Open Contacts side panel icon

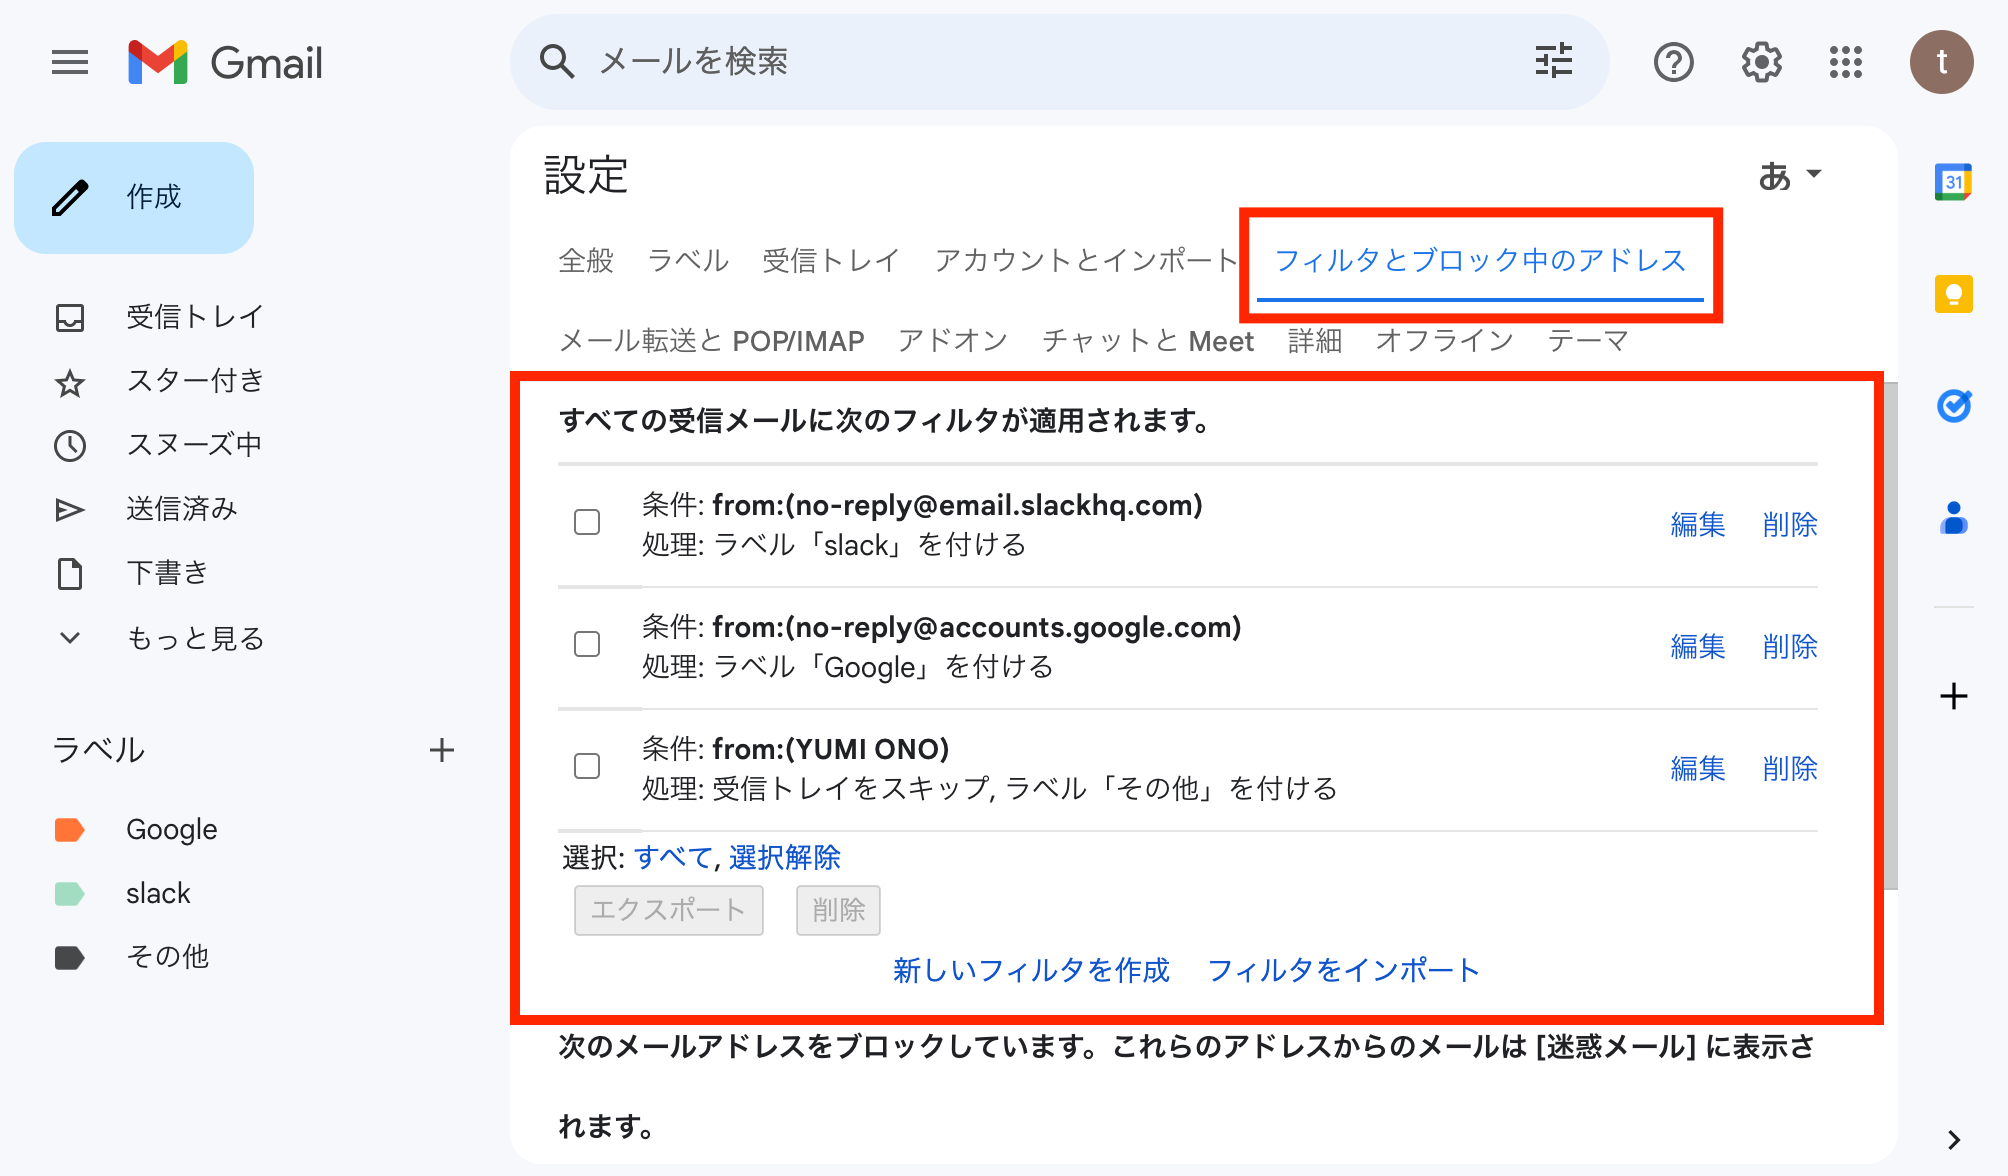1953,518
